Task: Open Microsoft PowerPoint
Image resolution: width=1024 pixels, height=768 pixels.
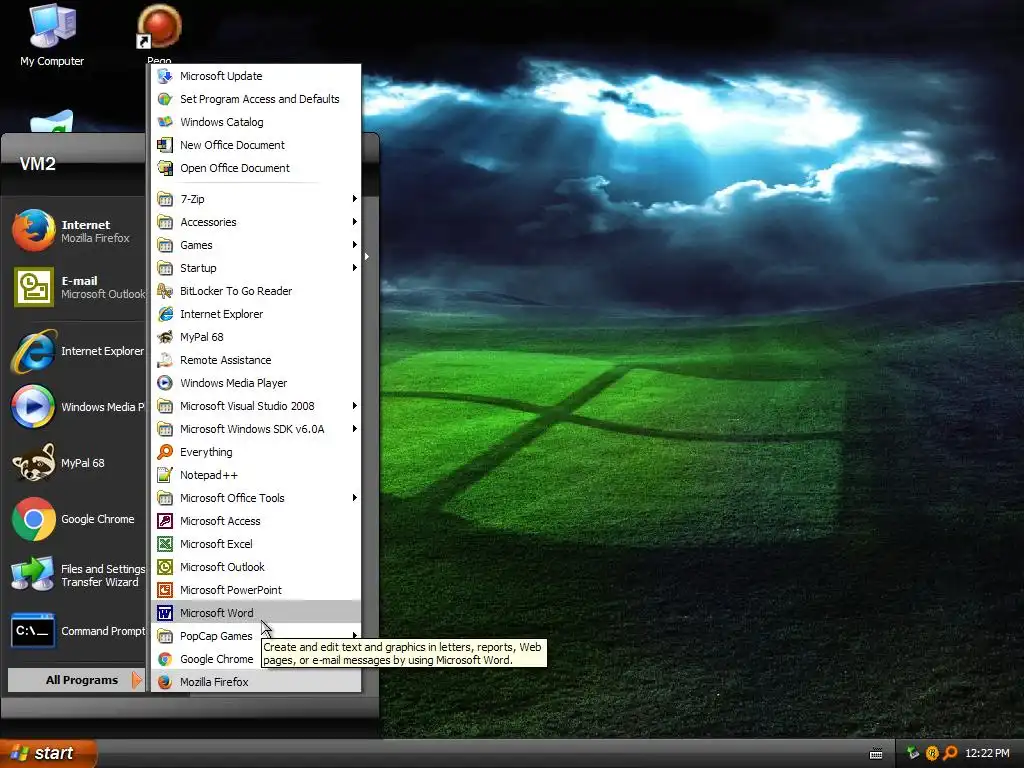Action: click(x=256, y=590)
